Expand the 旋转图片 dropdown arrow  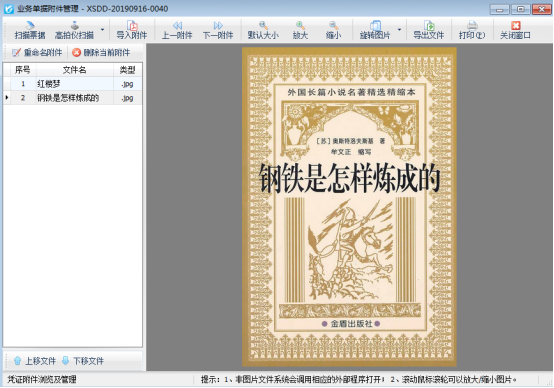coord(399,30)
